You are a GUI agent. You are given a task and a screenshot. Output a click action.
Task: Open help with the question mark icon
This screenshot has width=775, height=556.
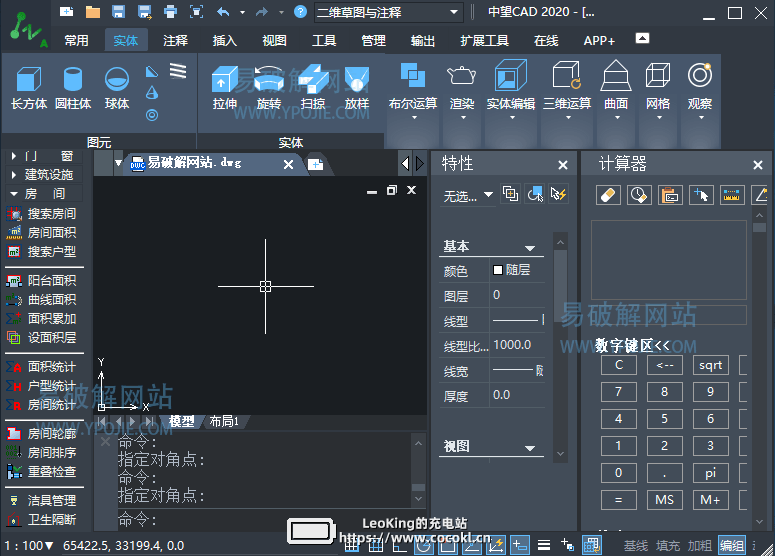(300, 11)
